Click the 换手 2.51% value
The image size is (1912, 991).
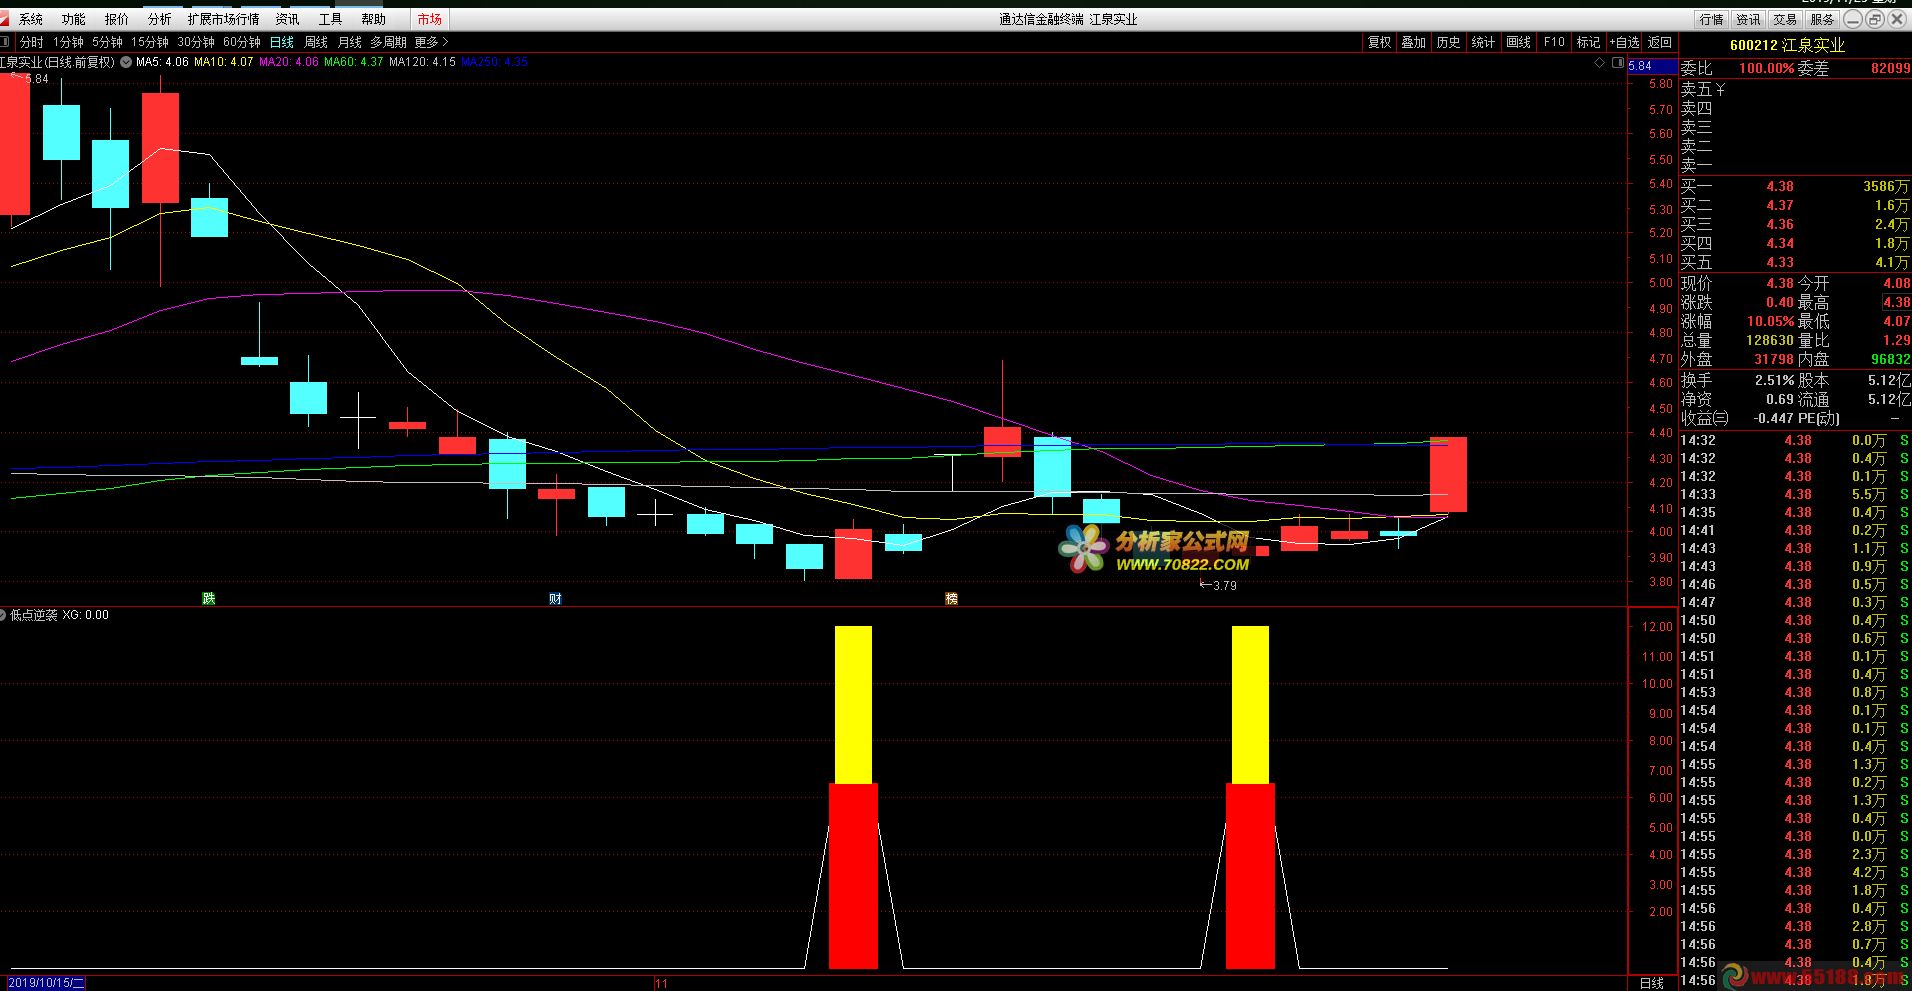[1774, 380]
